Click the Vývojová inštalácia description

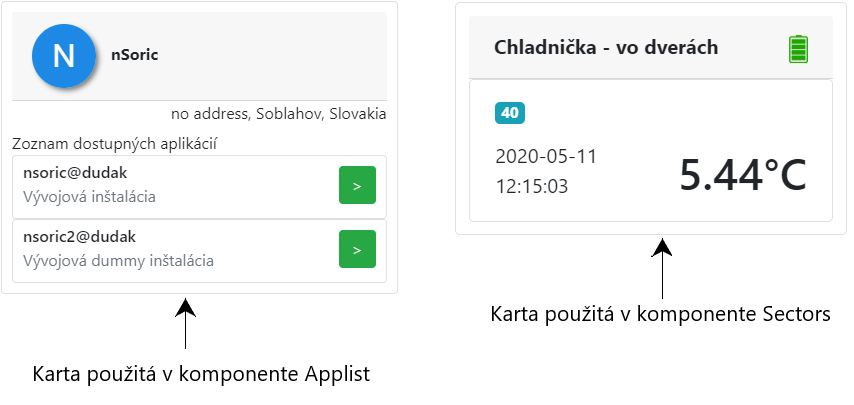click(x=89, y=197)
